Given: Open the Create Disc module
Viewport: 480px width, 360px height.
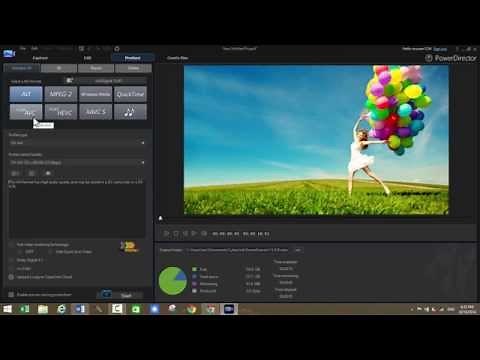Looking at the screenshot, I should click(x=177, y=58).
